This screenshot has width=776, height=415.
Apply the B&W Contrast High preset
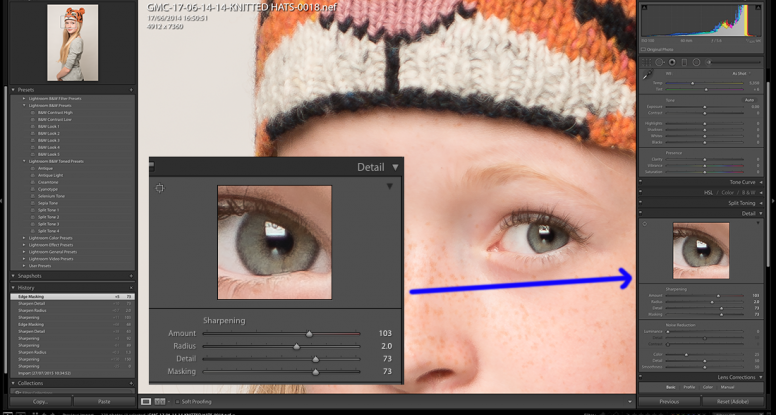point(55,112)
